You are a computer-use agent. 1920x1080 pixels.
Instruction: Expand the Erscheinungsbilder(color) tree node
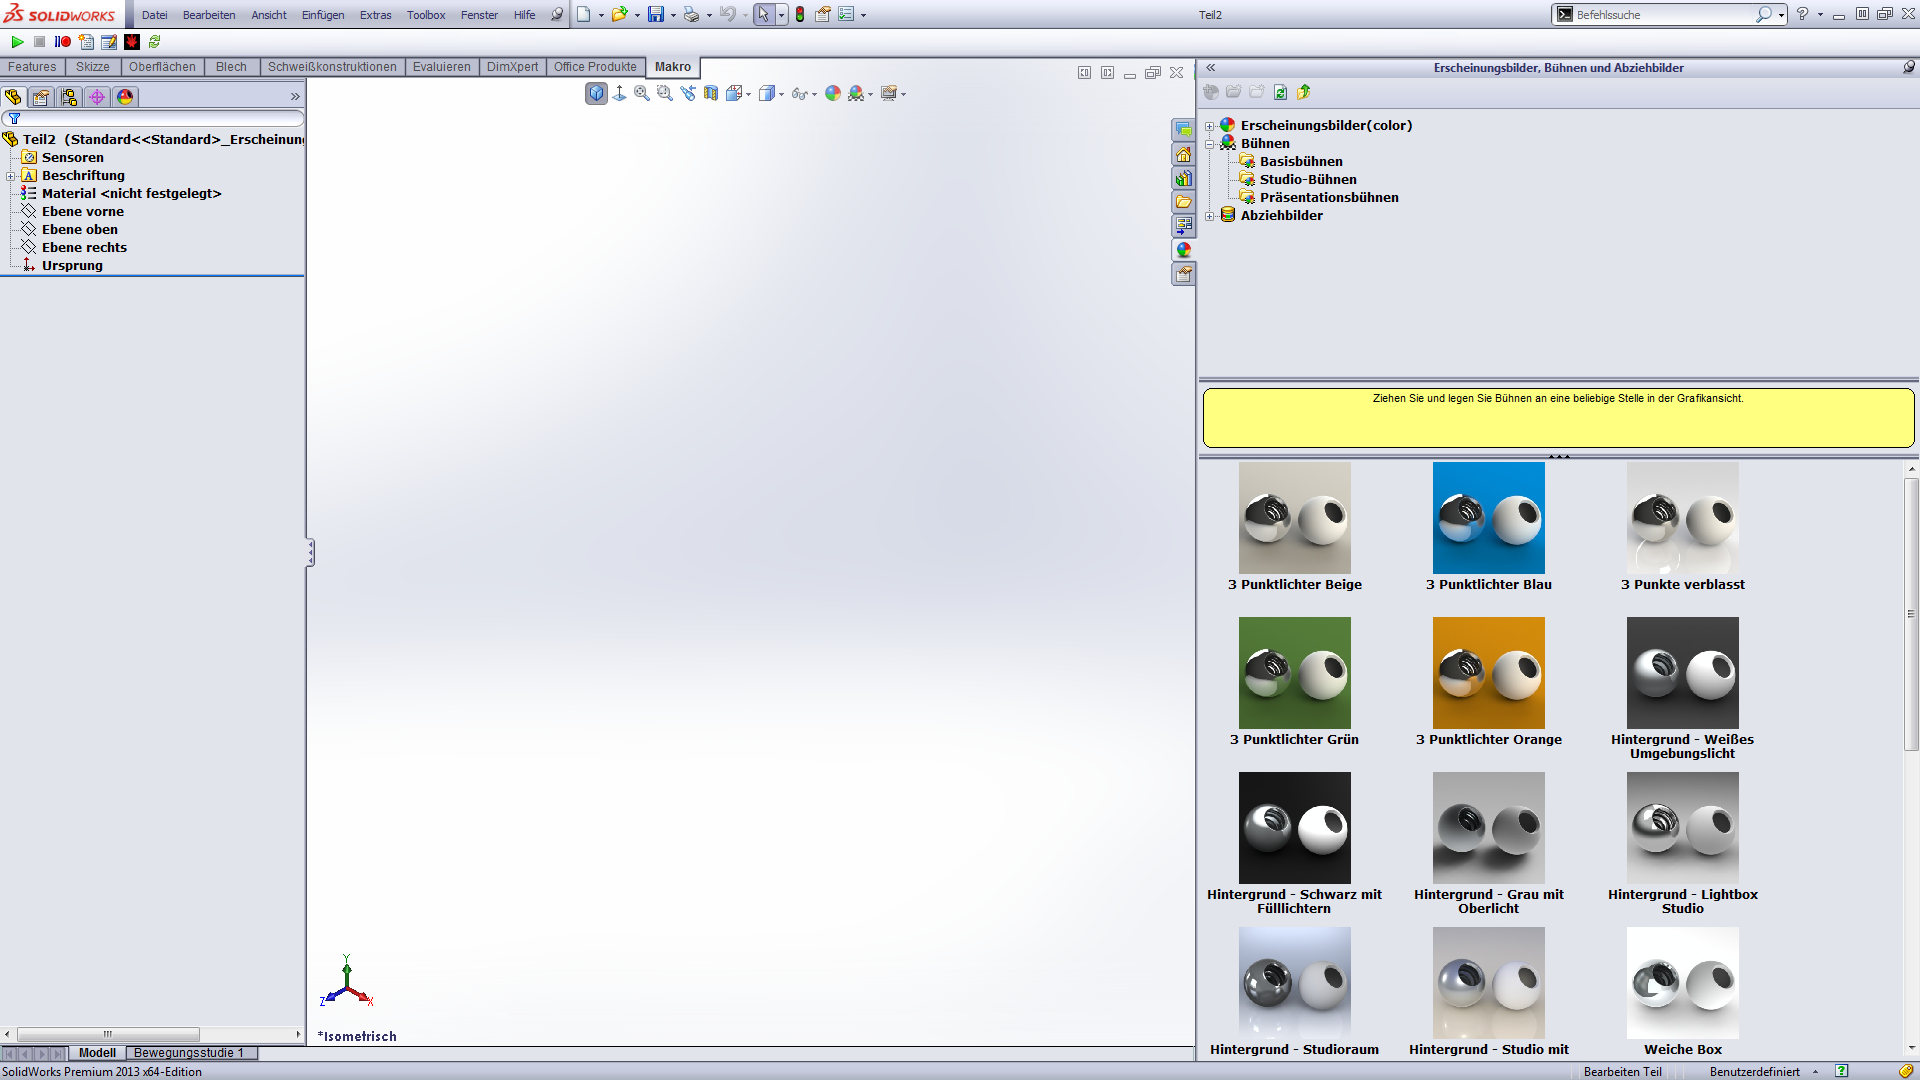[1210, 126]
